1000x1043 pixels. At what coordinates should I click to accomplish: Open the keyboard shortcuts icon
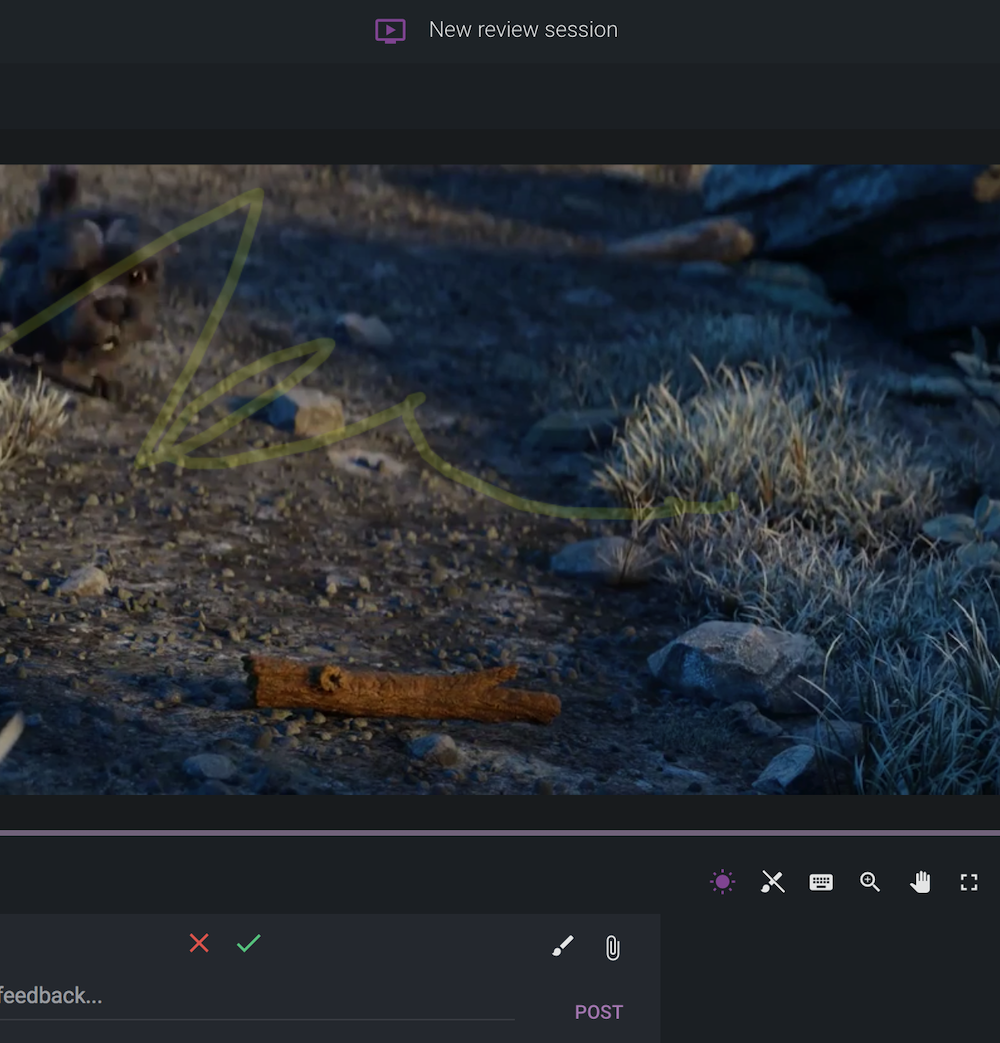click(x=821, y=882)
